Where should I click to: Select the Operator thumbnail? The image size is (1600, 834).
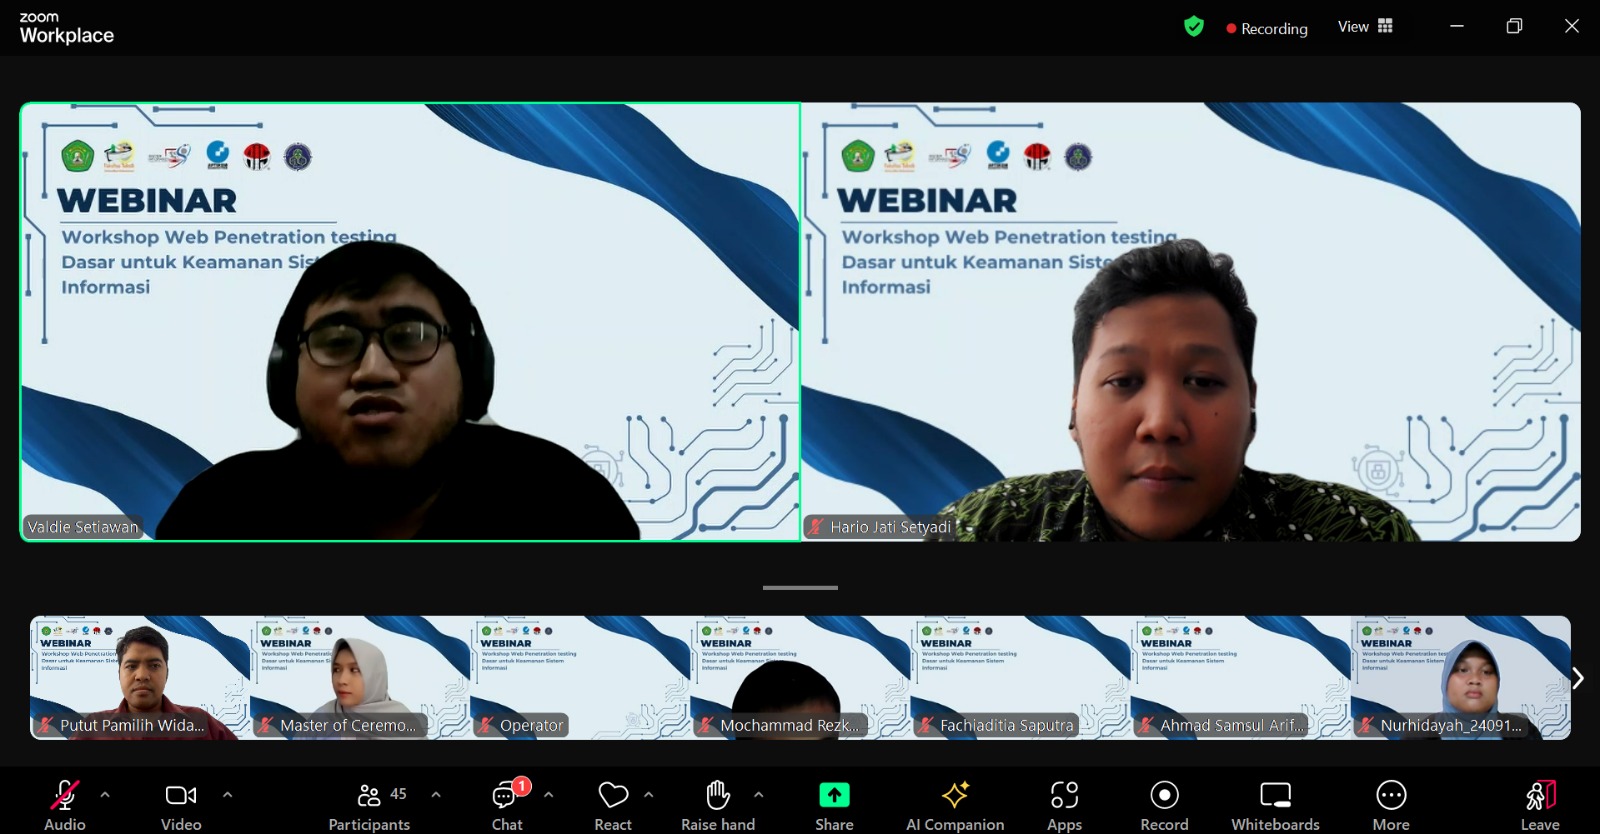pos(580,678)
